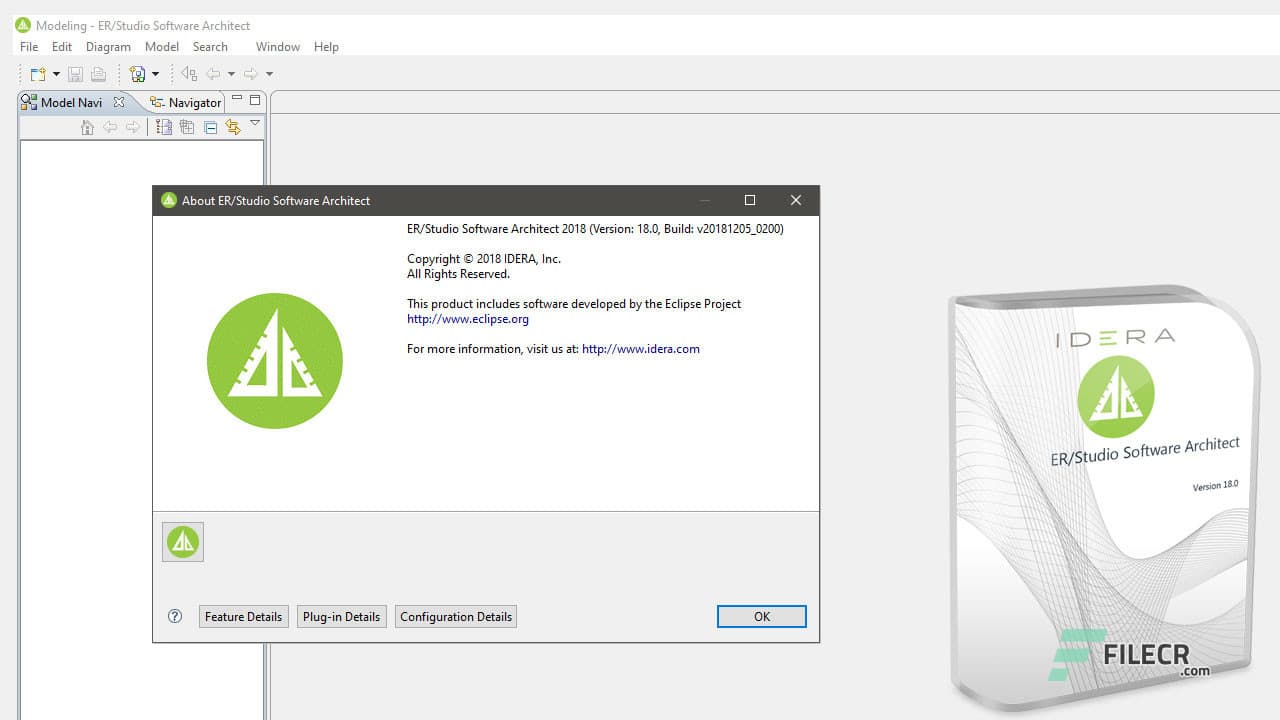The height and width of the screenshot is (720, 1280).
Task: Open the new model wizard toolbar icon
Action: tap(140, 73)
